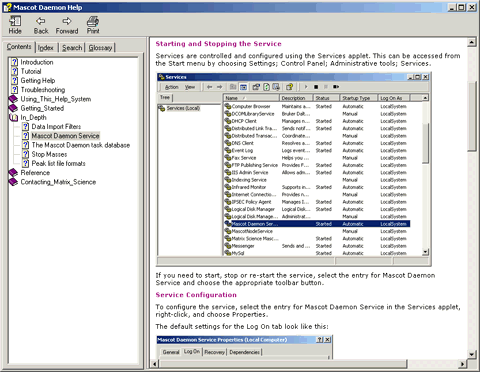
Task: Click Startup Type column header in Services screenshot
Action: (x=359, y=98)
